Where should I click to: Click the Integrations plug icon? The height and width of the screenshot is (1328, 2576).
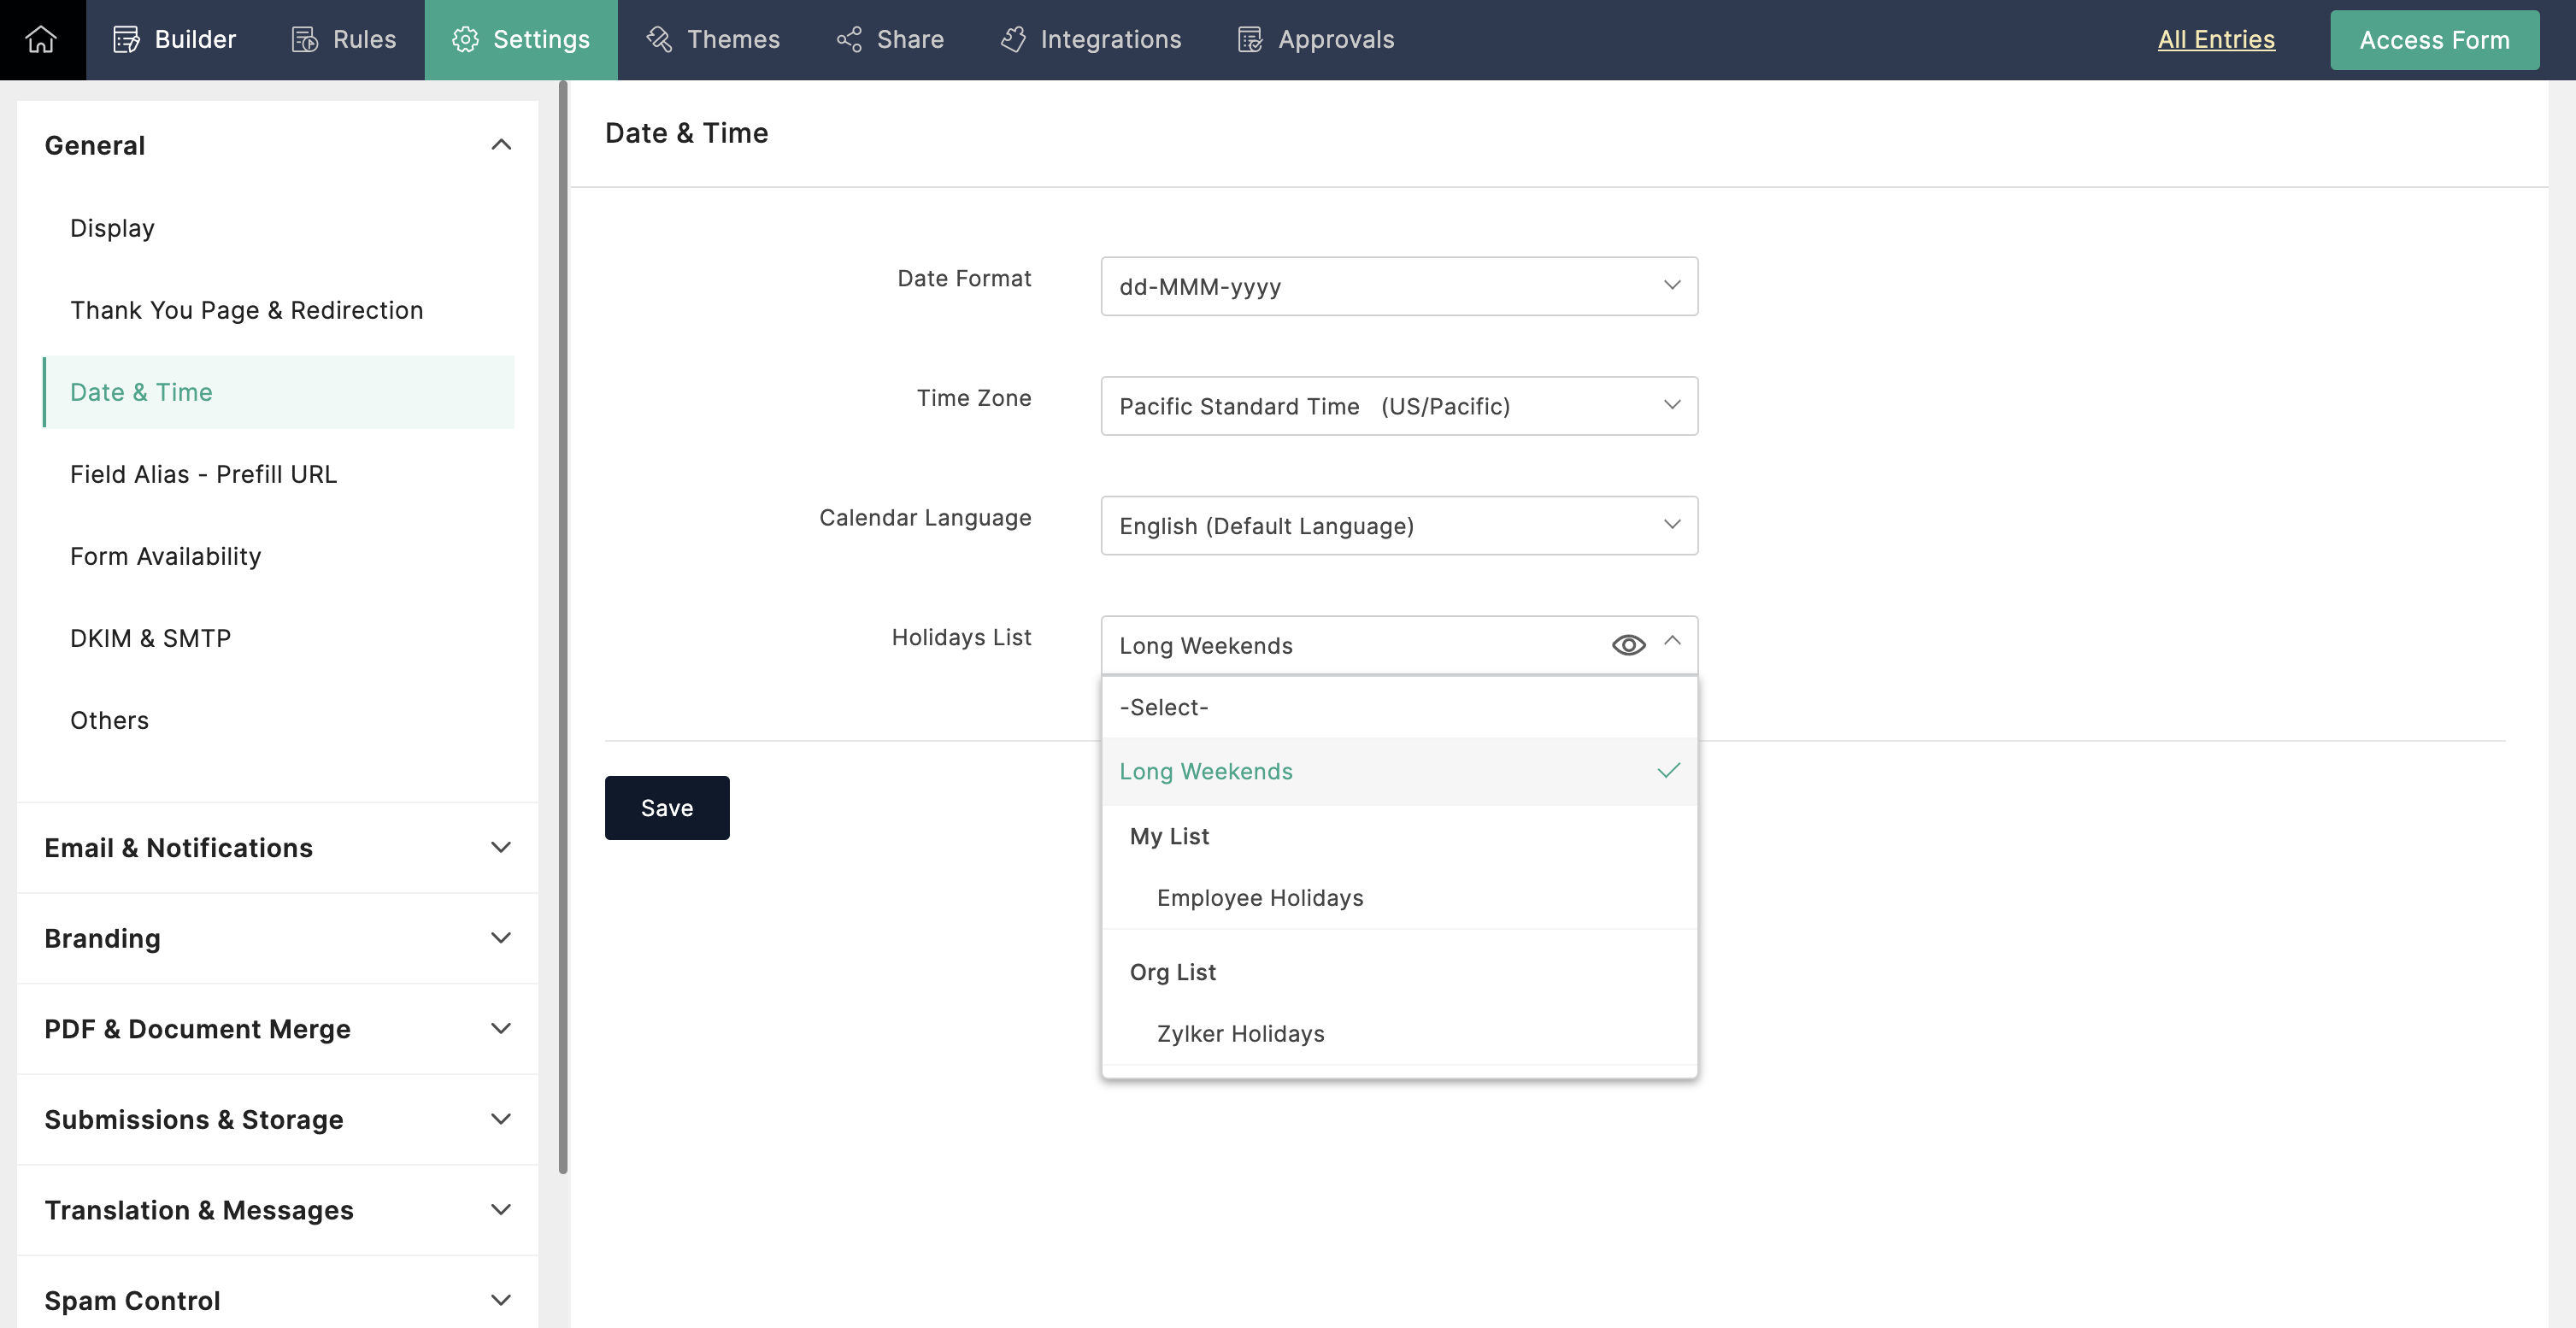pos(1013,39)
